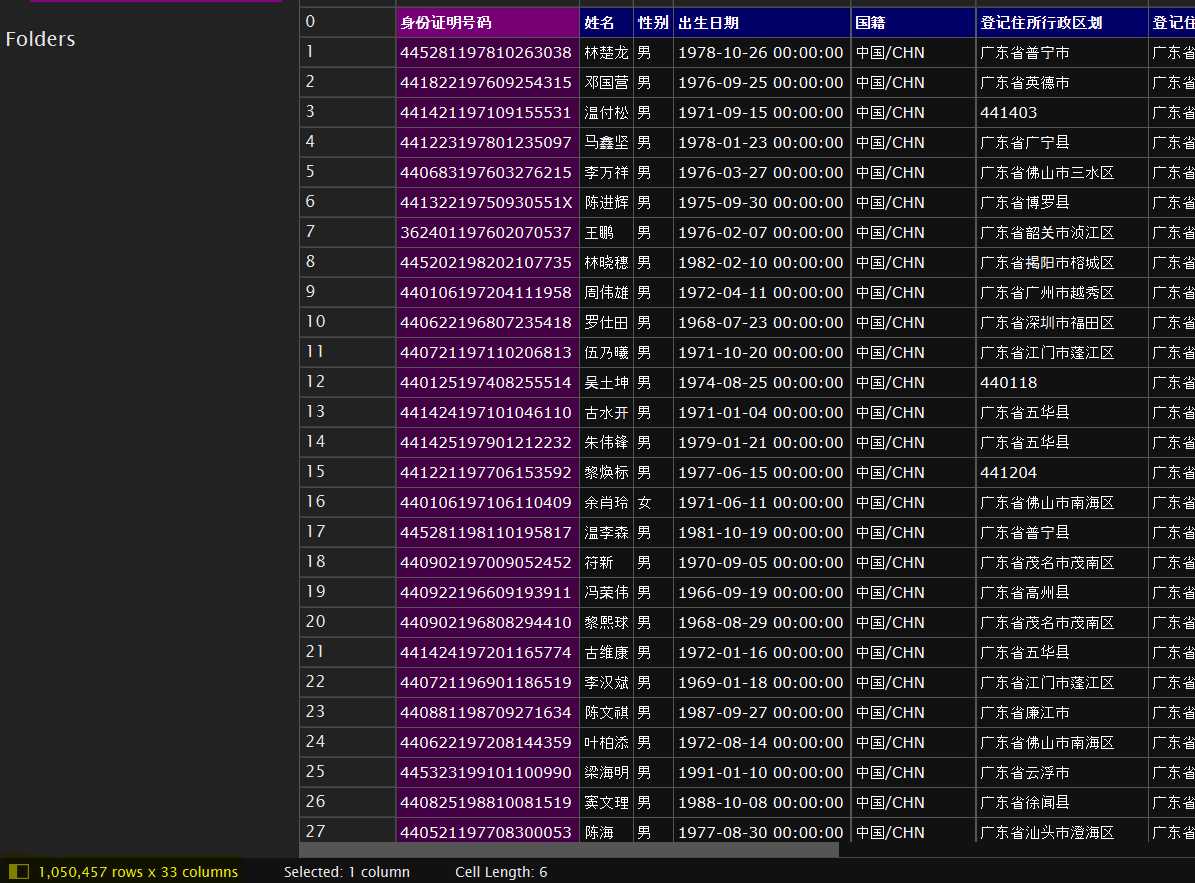Click the 'Cell Length: 6' status text
The image size is (1195, 883).
(501, 872)
